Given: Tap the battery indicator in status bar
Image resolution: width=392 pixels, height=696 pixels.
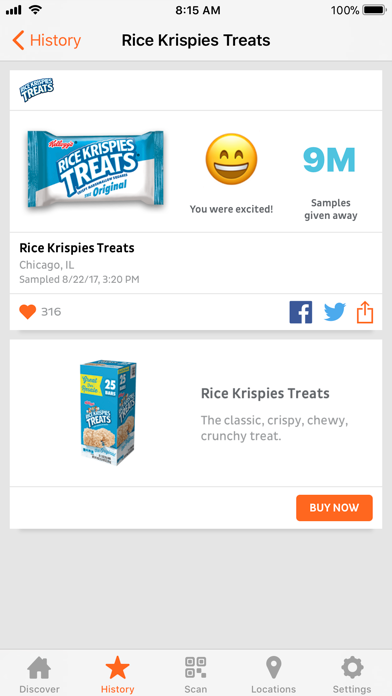Looking at the screenshot, I should coord(374,10).
